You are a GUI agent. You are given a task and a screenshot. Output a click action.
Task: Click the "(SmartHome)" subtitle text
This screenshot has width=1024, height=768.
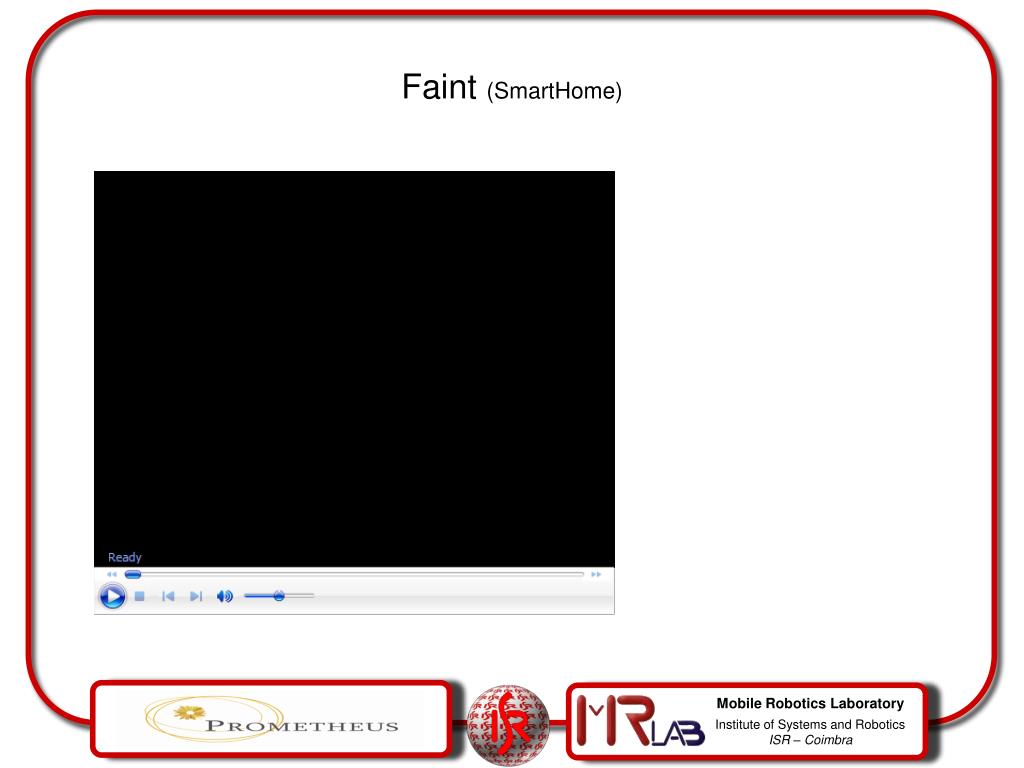(x=554, y=91)
